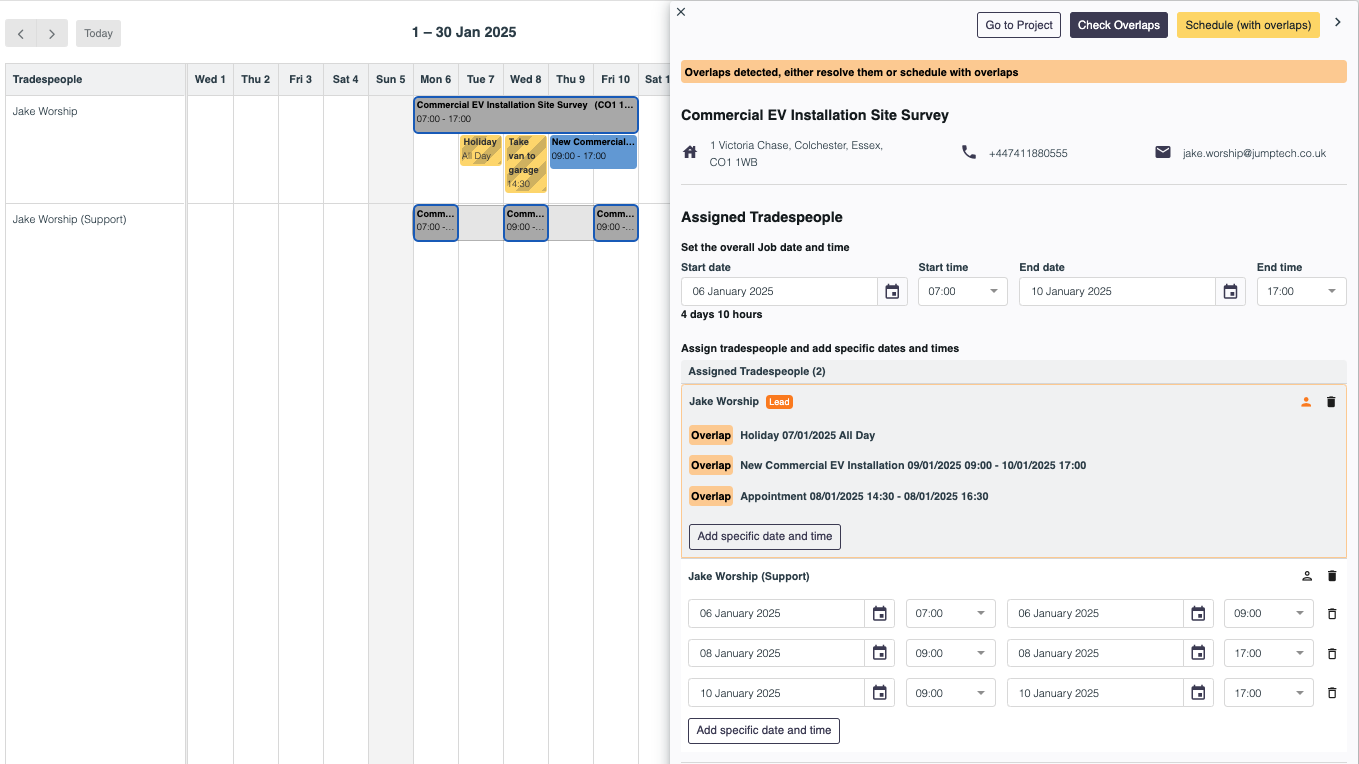
Task: Click the Go to Project button
Action: pos(1018,25)
